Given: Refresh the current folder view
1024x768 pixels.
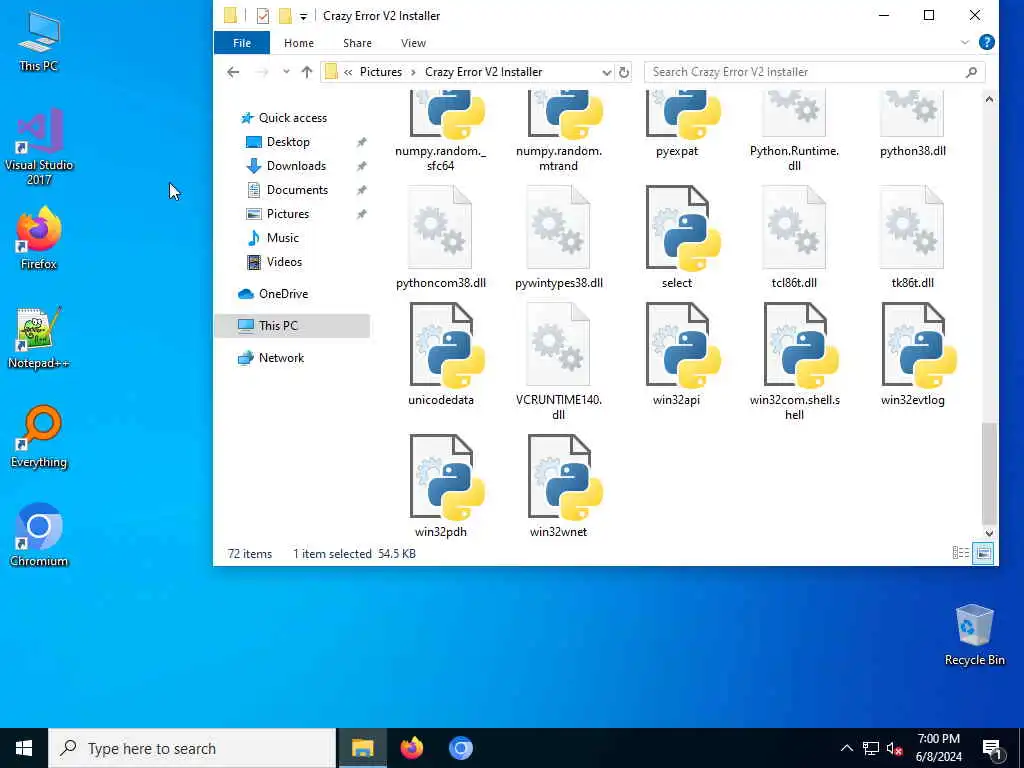Looking at the screenshot, I should coord(624,72).
